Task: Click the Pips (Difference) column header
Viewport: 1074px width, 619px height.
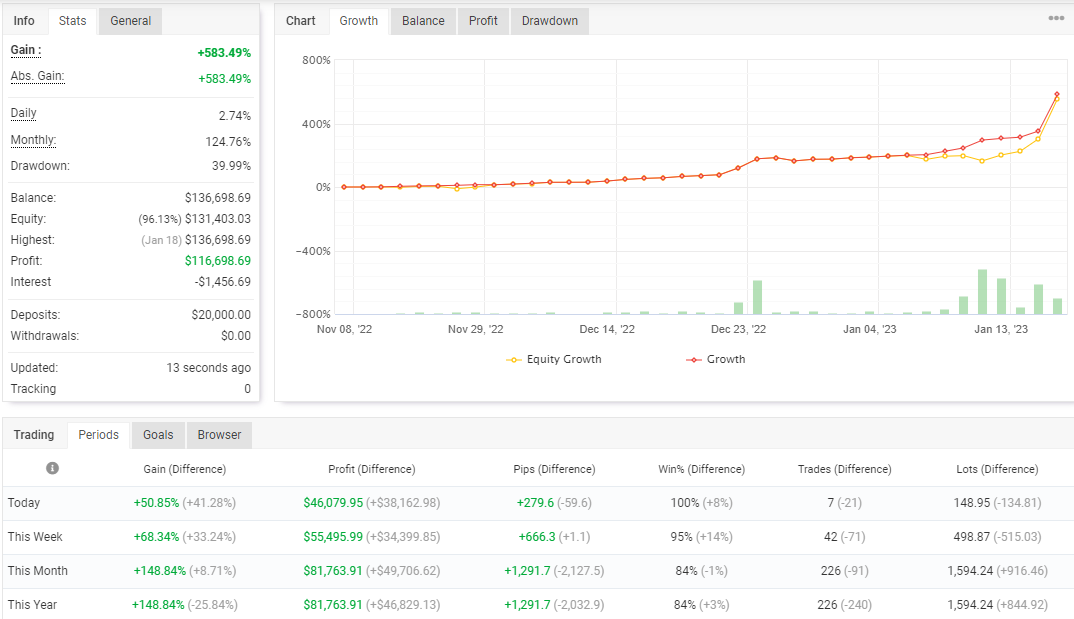Action: (554, 469)
